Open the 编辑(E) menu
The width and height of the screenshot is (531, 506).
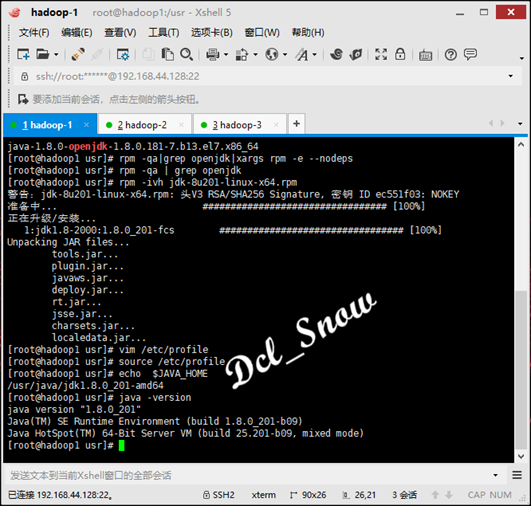tap(77, 33)
